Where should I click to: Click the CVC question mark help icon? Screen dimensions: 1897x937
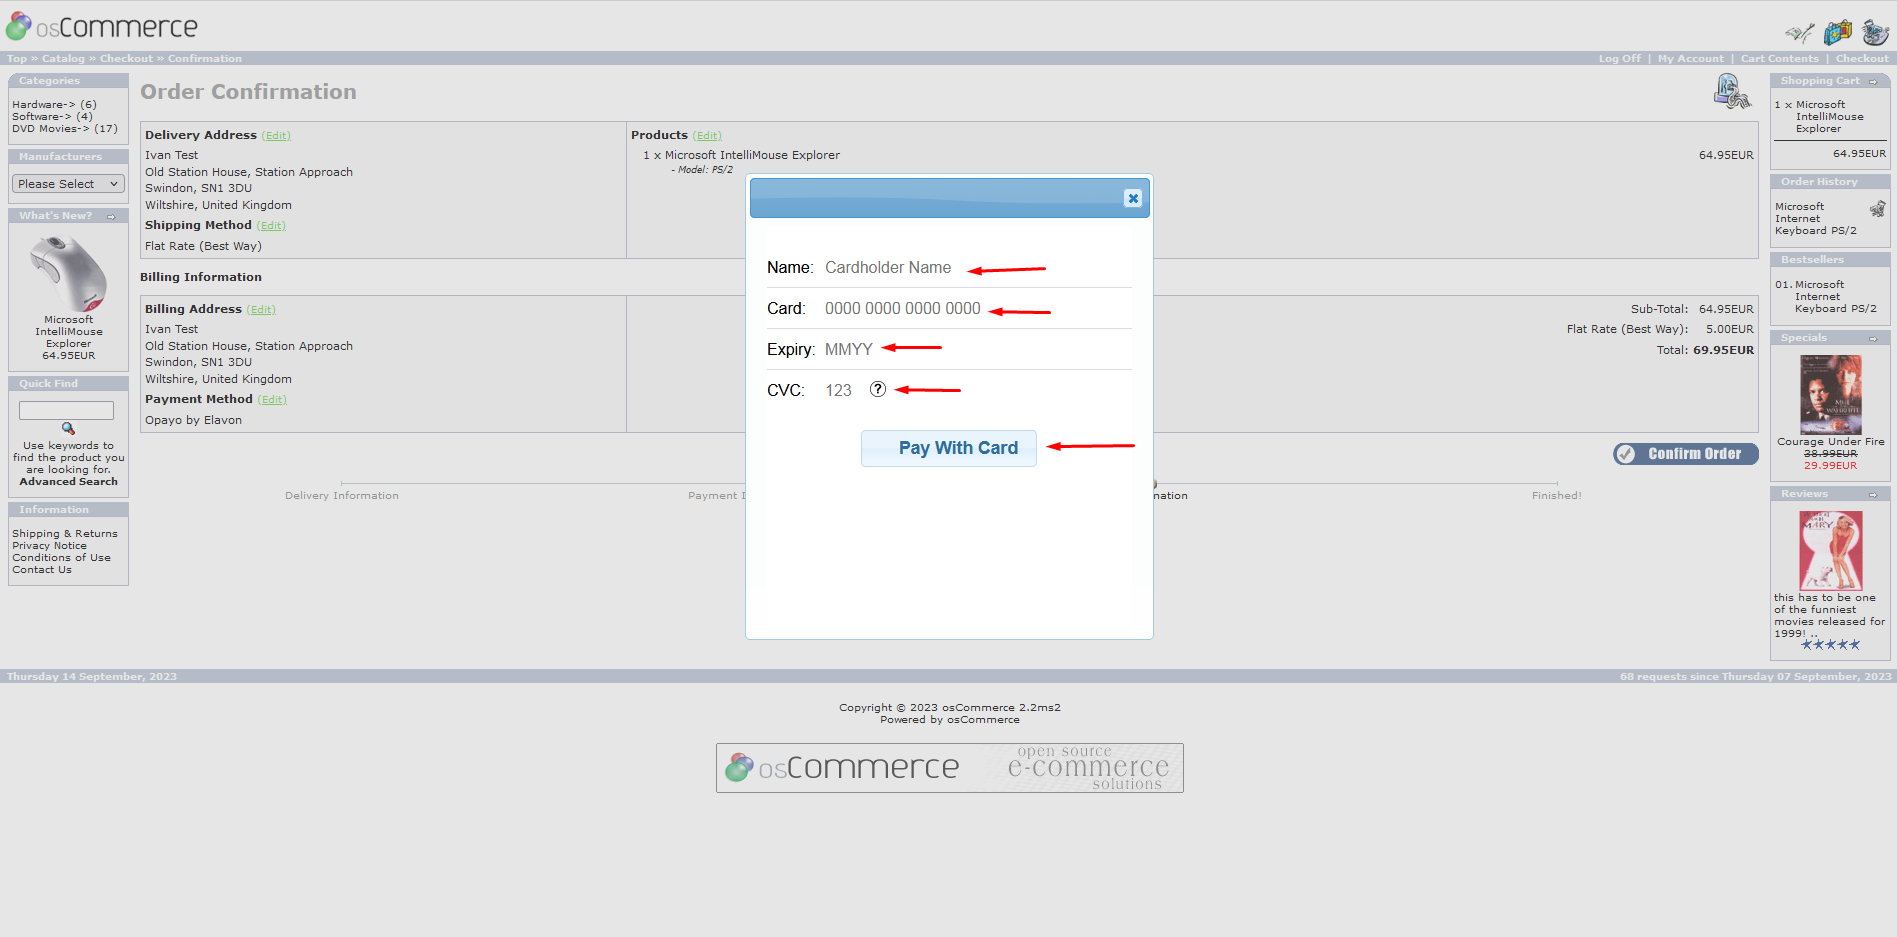pyautogui.click(x=877, y=390)
